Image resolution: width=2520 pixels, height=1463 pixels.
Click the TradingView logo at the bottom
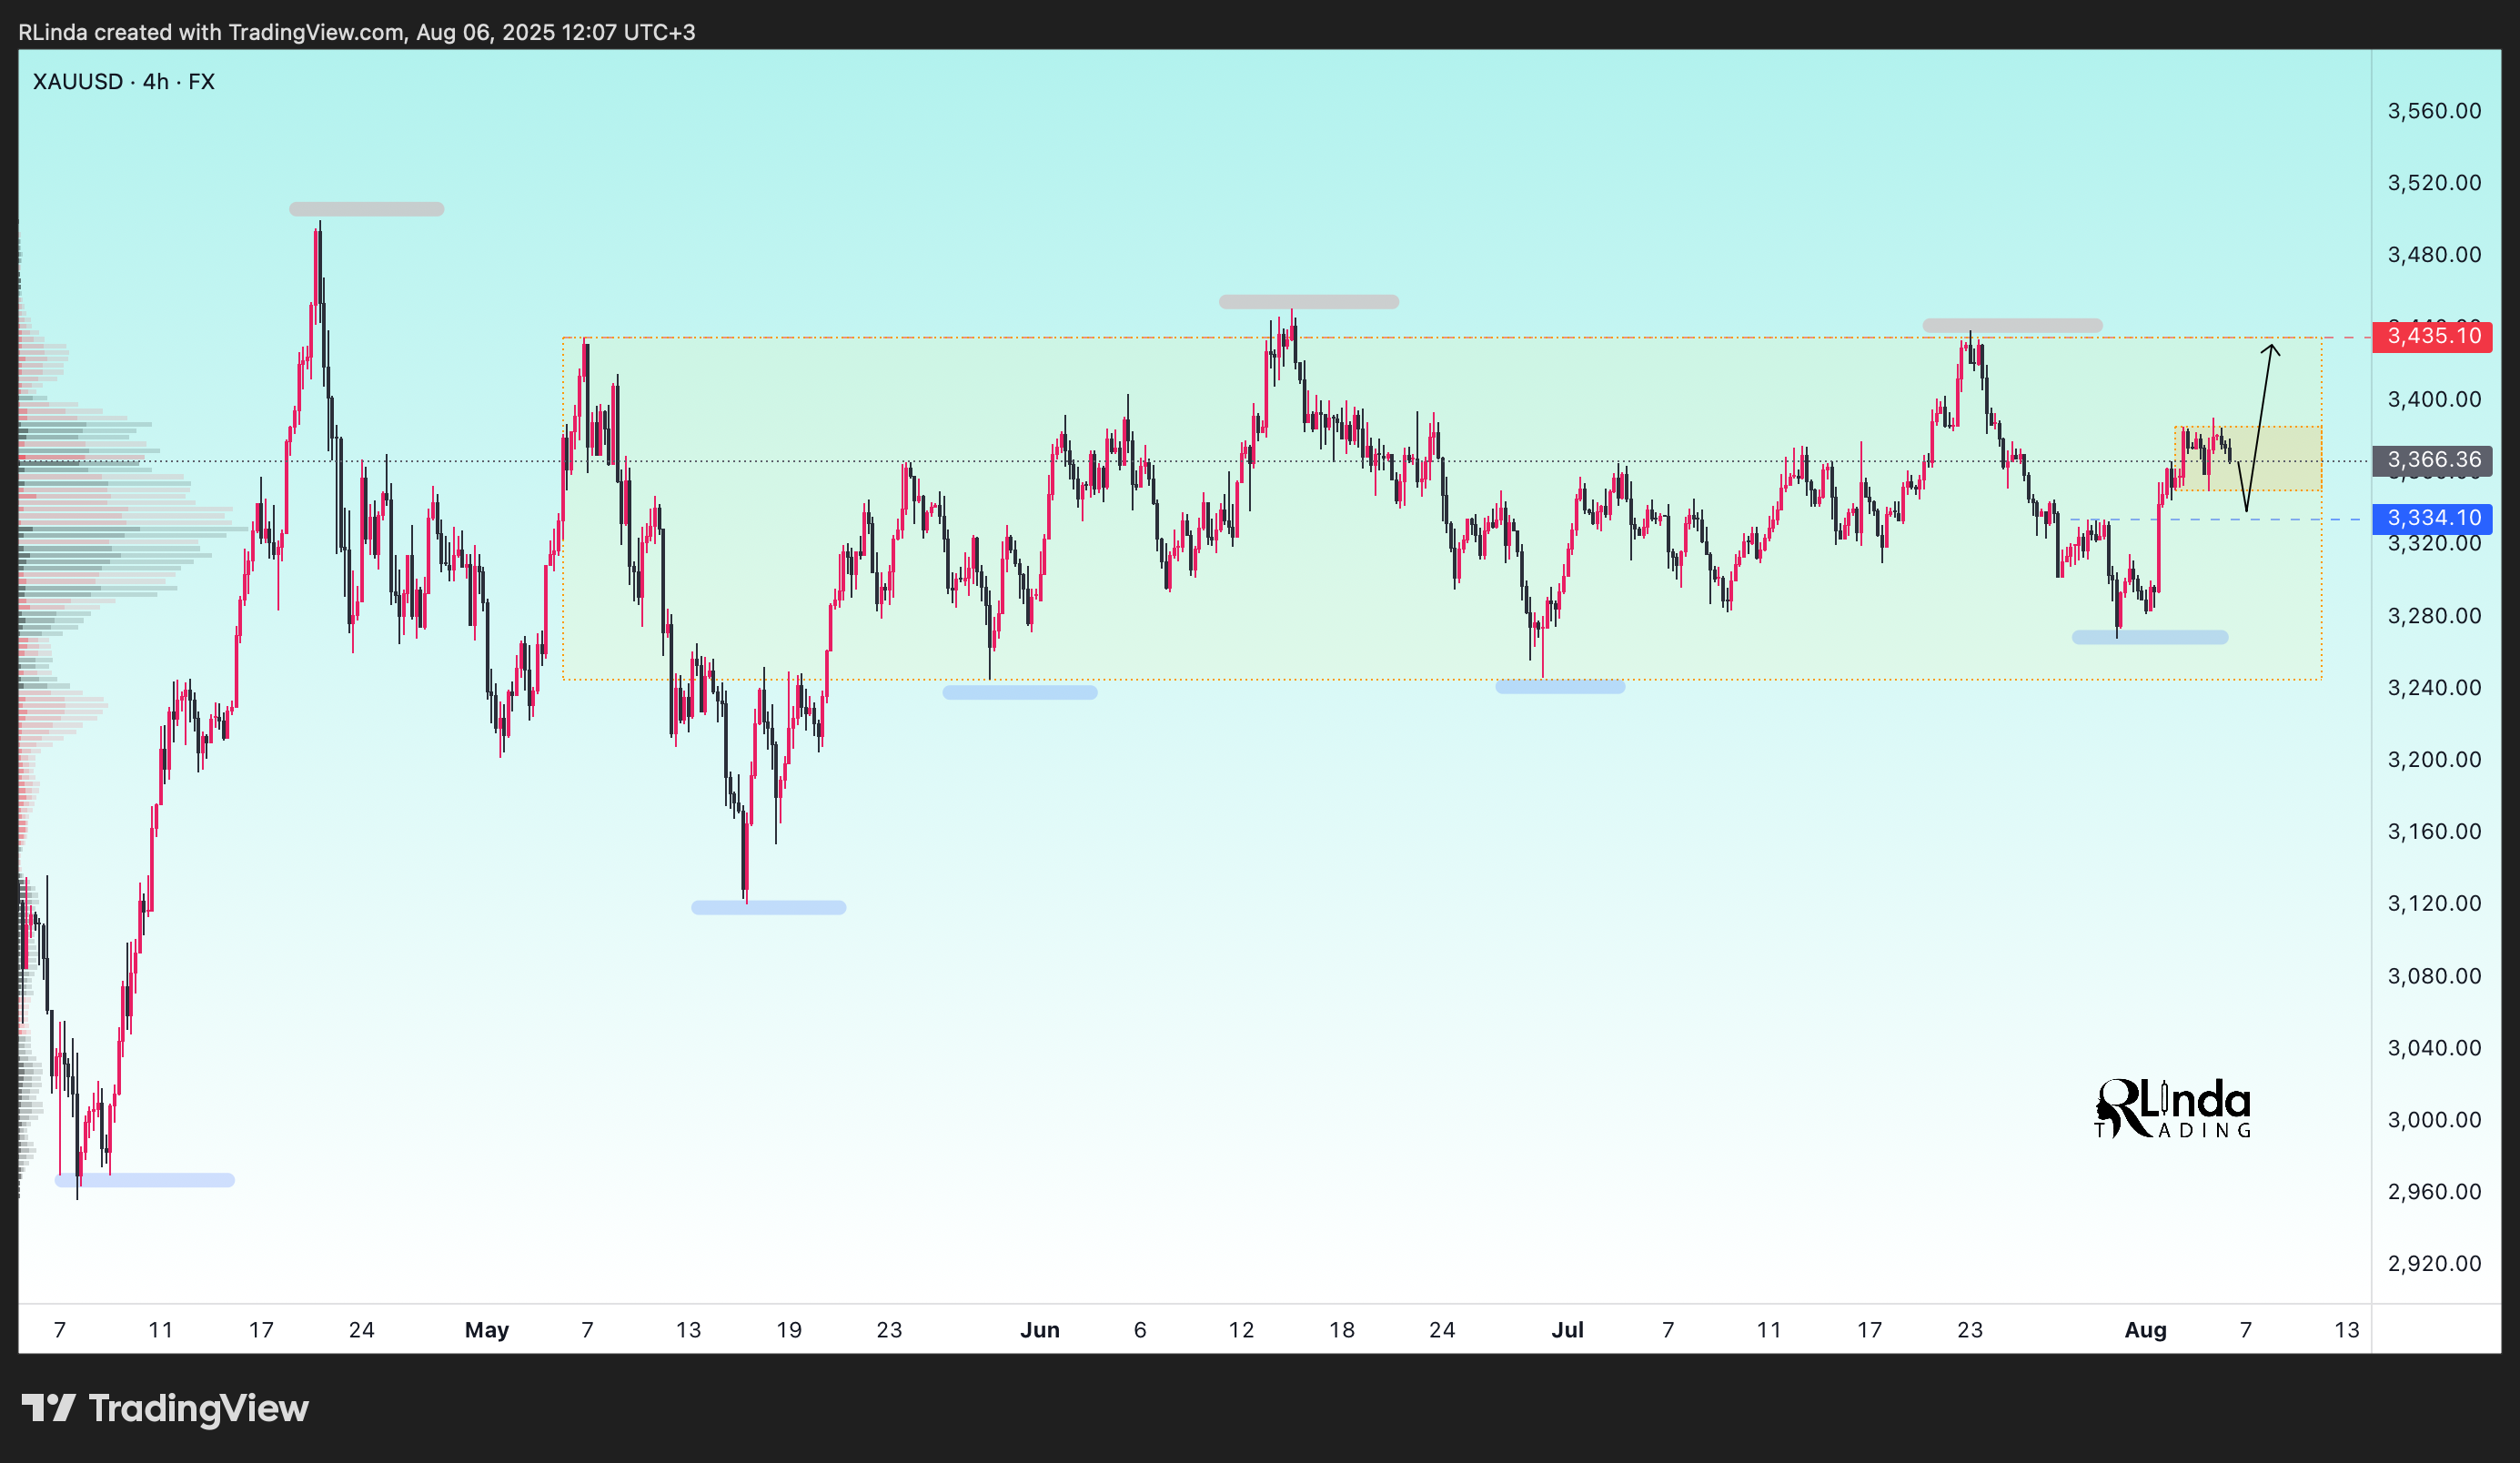coord(165,1408)
